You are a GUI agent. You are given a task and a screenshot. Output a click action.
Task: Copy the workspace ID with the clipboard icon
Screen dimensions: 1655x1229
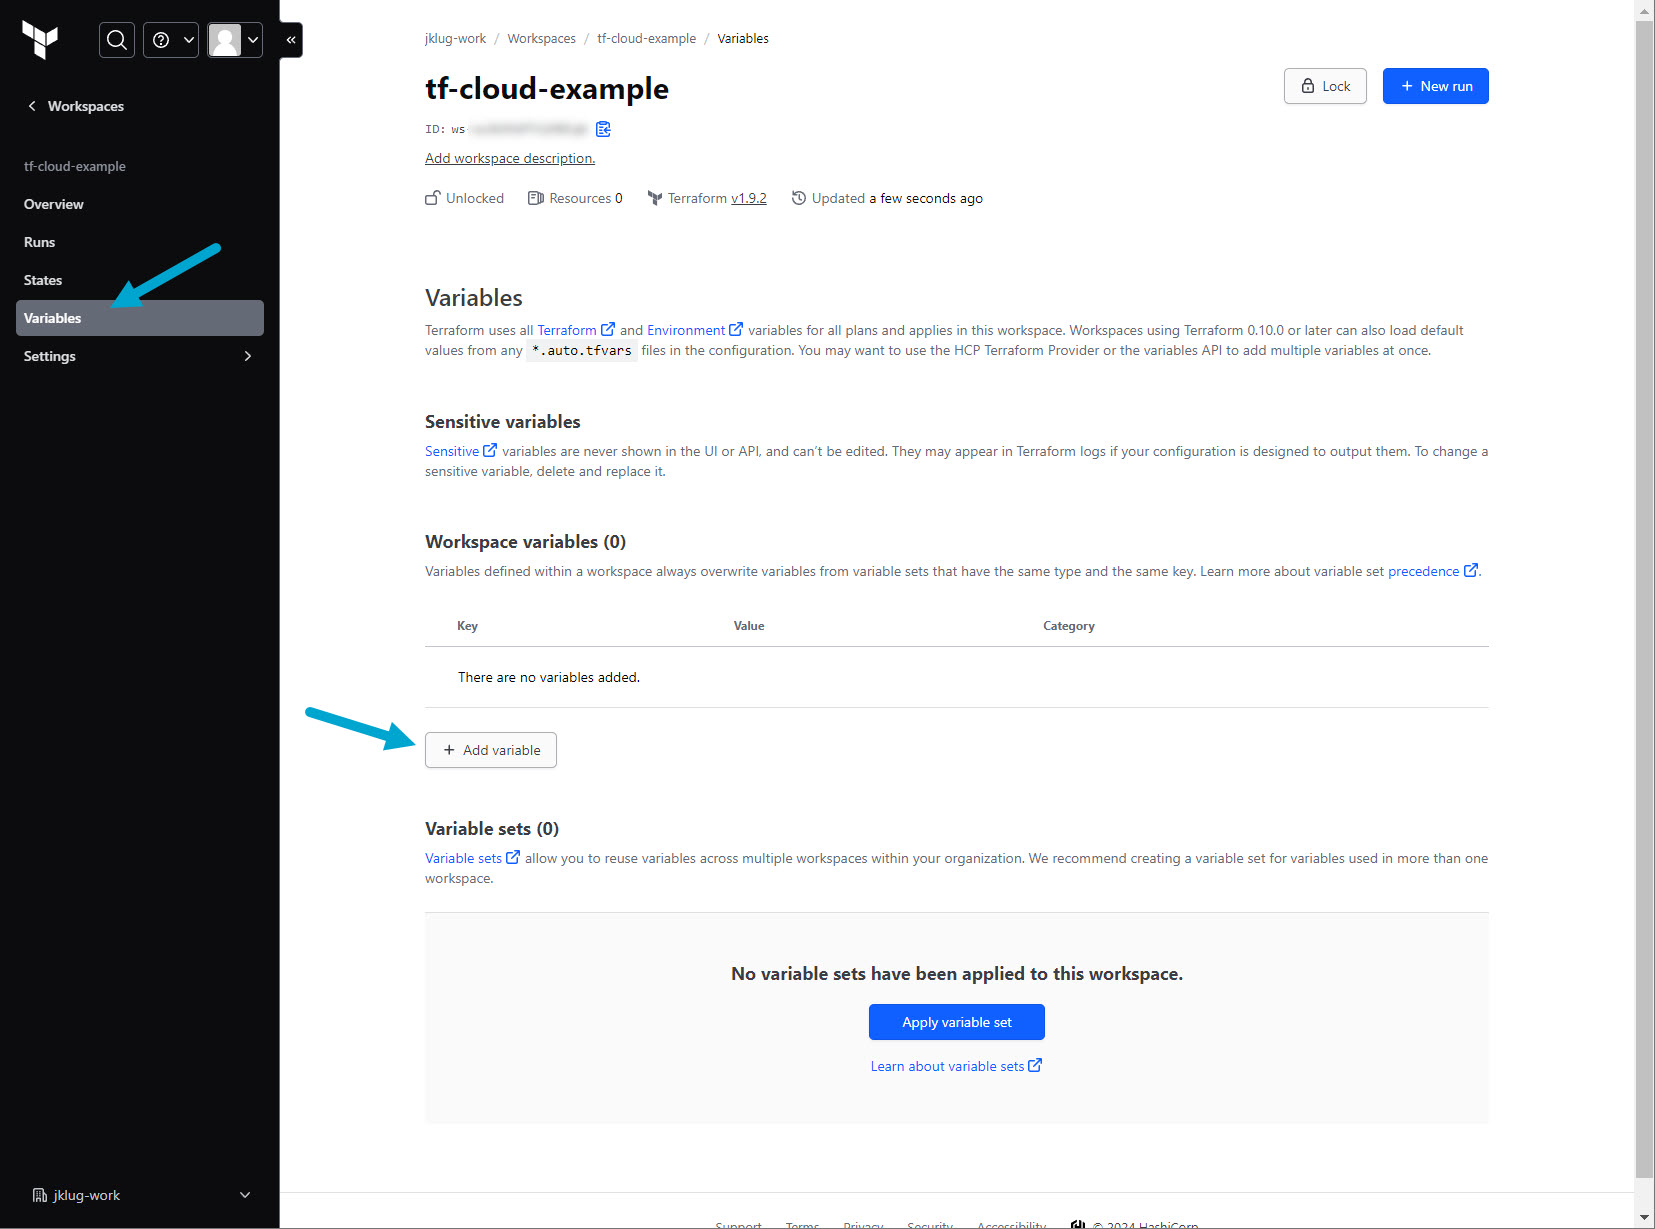[603, 129]
